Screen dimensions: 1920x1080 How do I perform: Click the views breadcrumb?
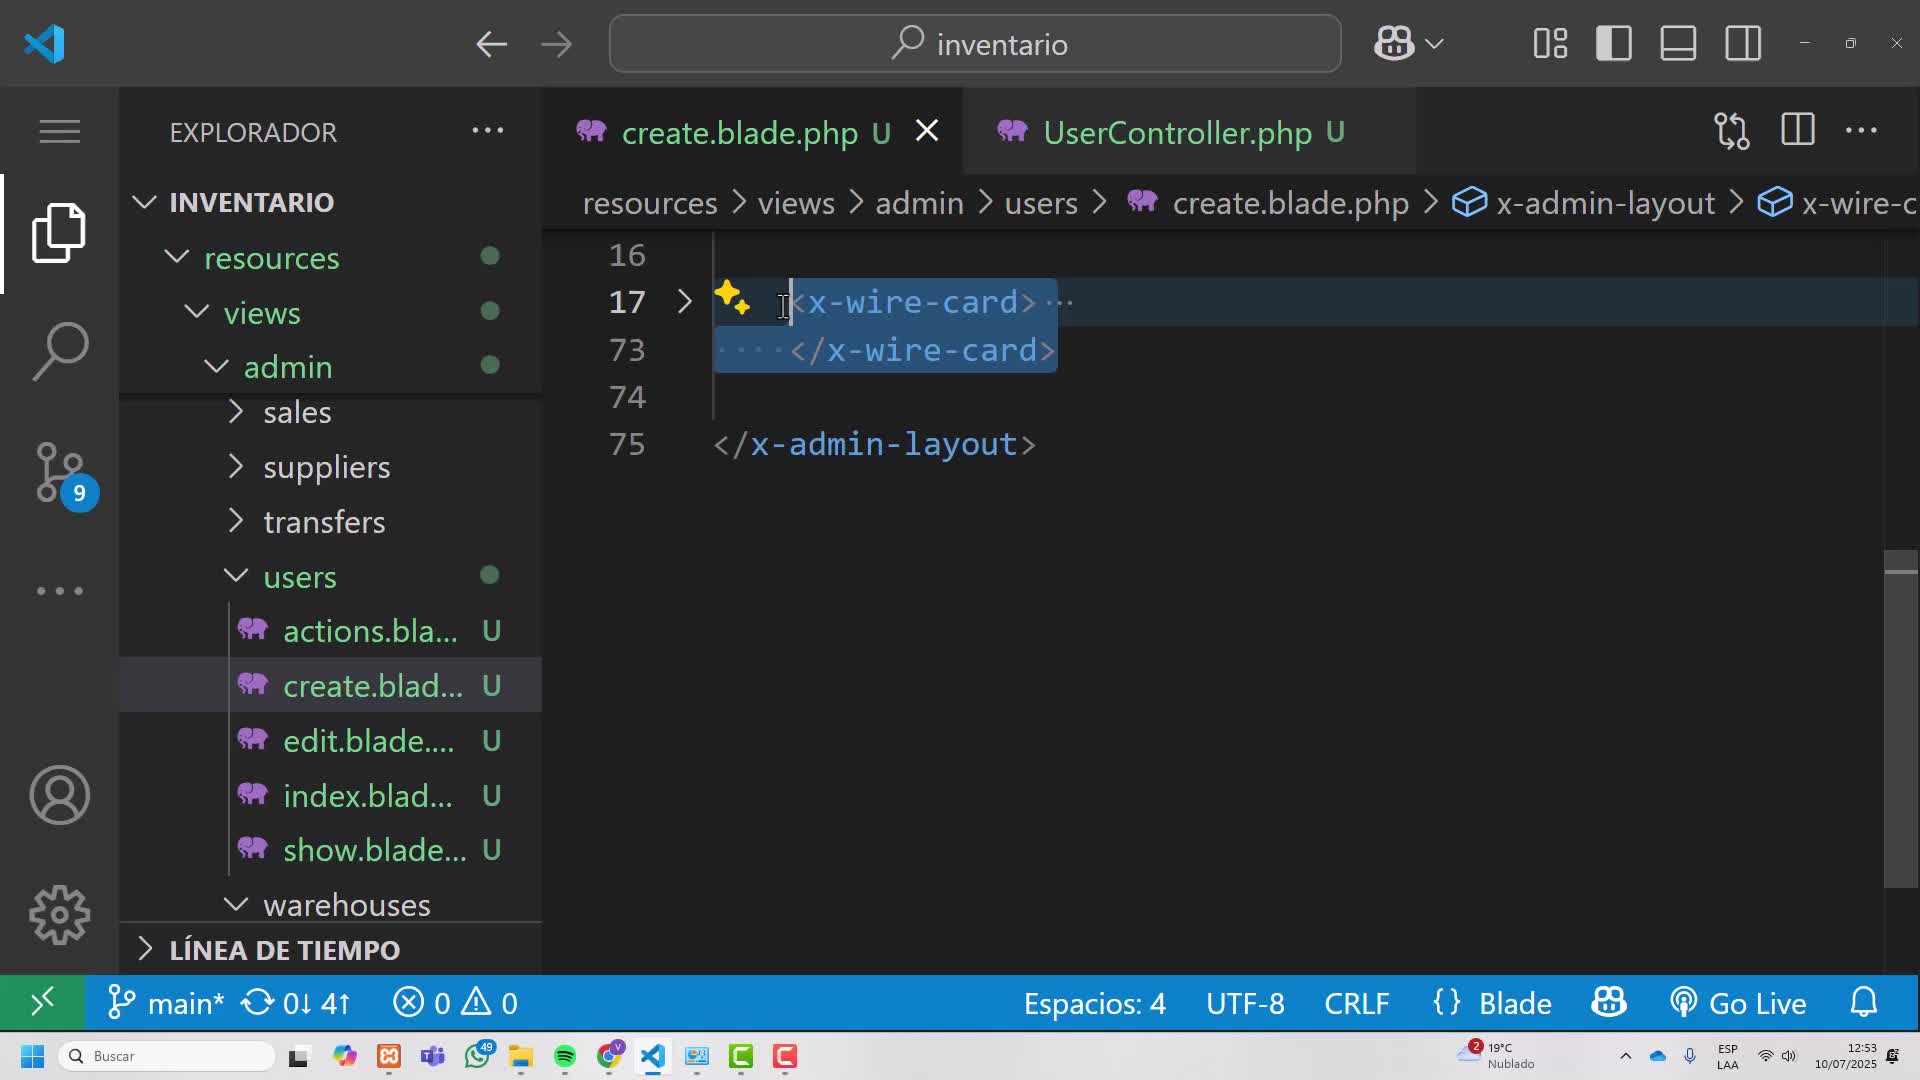[796, 203]
